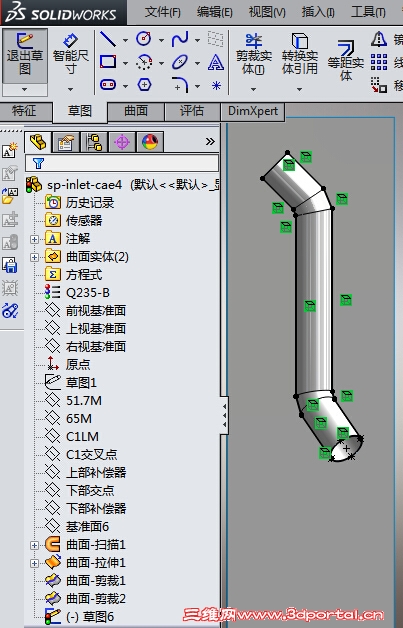The image size is (403, 628).
Task: Select the Sketch Fillet tool
Action: [x=180, y=85]
